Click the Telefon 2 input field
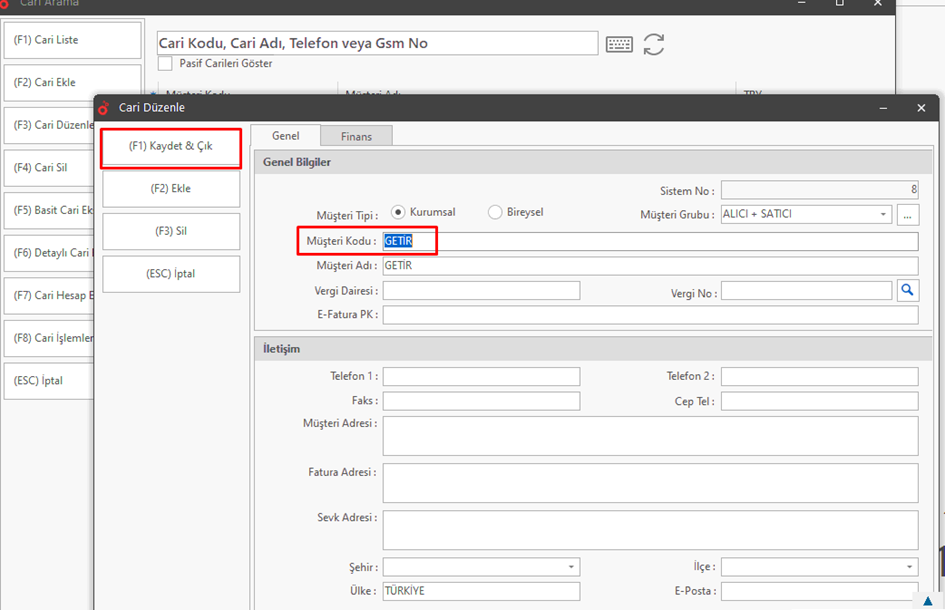Screen dimensions: 945x610 click(820, 377)
